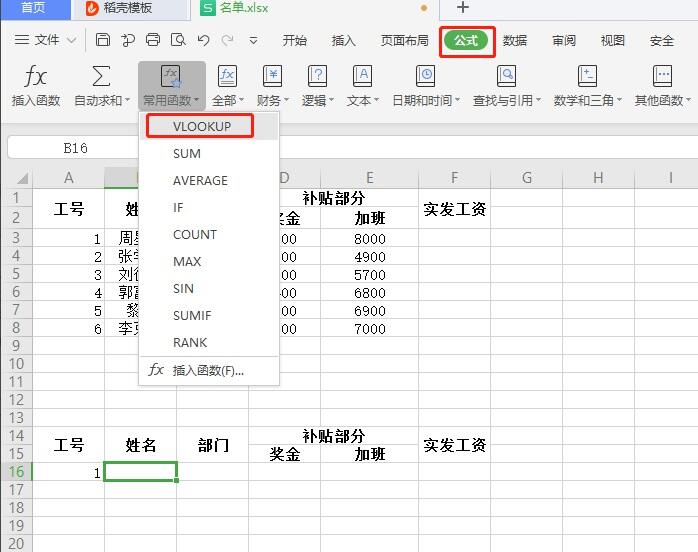Open the 全部 all functions icon
Screen dimensions: 698x552
click(x=227, y=76)
